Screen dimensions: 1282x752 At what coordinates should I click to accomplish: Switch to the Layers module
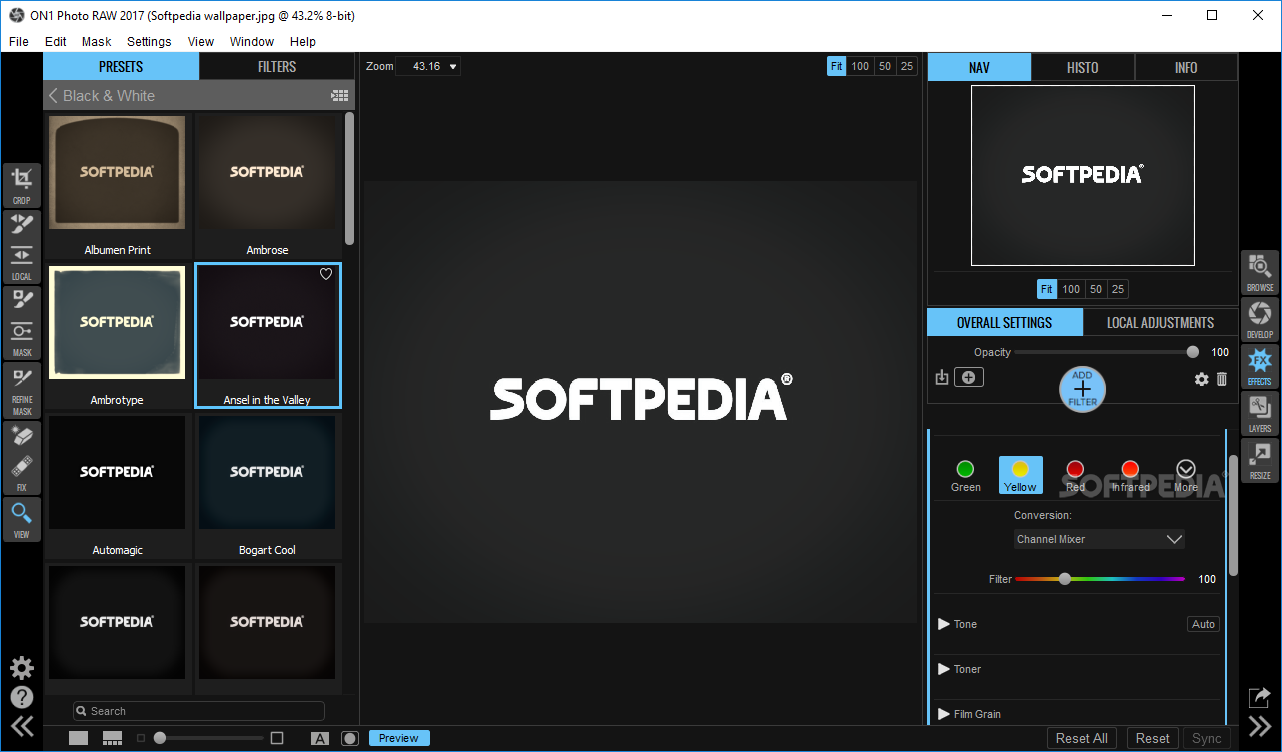1260,413
